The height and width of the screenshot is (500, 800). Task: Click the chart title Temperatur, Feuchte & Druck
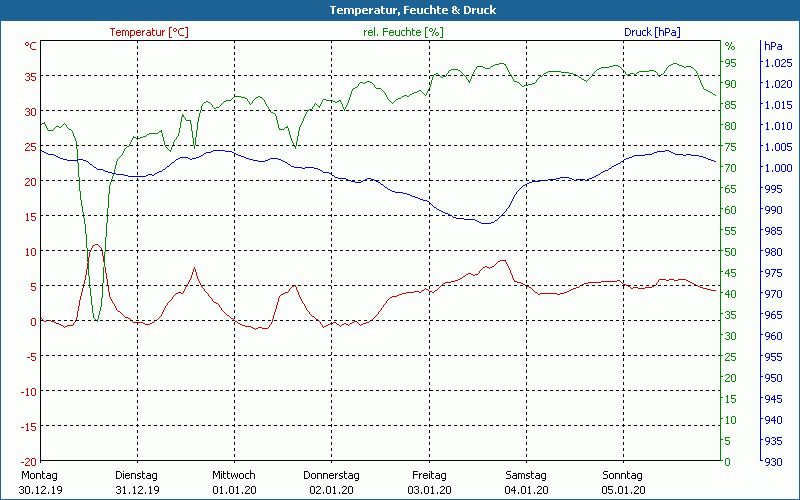(399, 10)
